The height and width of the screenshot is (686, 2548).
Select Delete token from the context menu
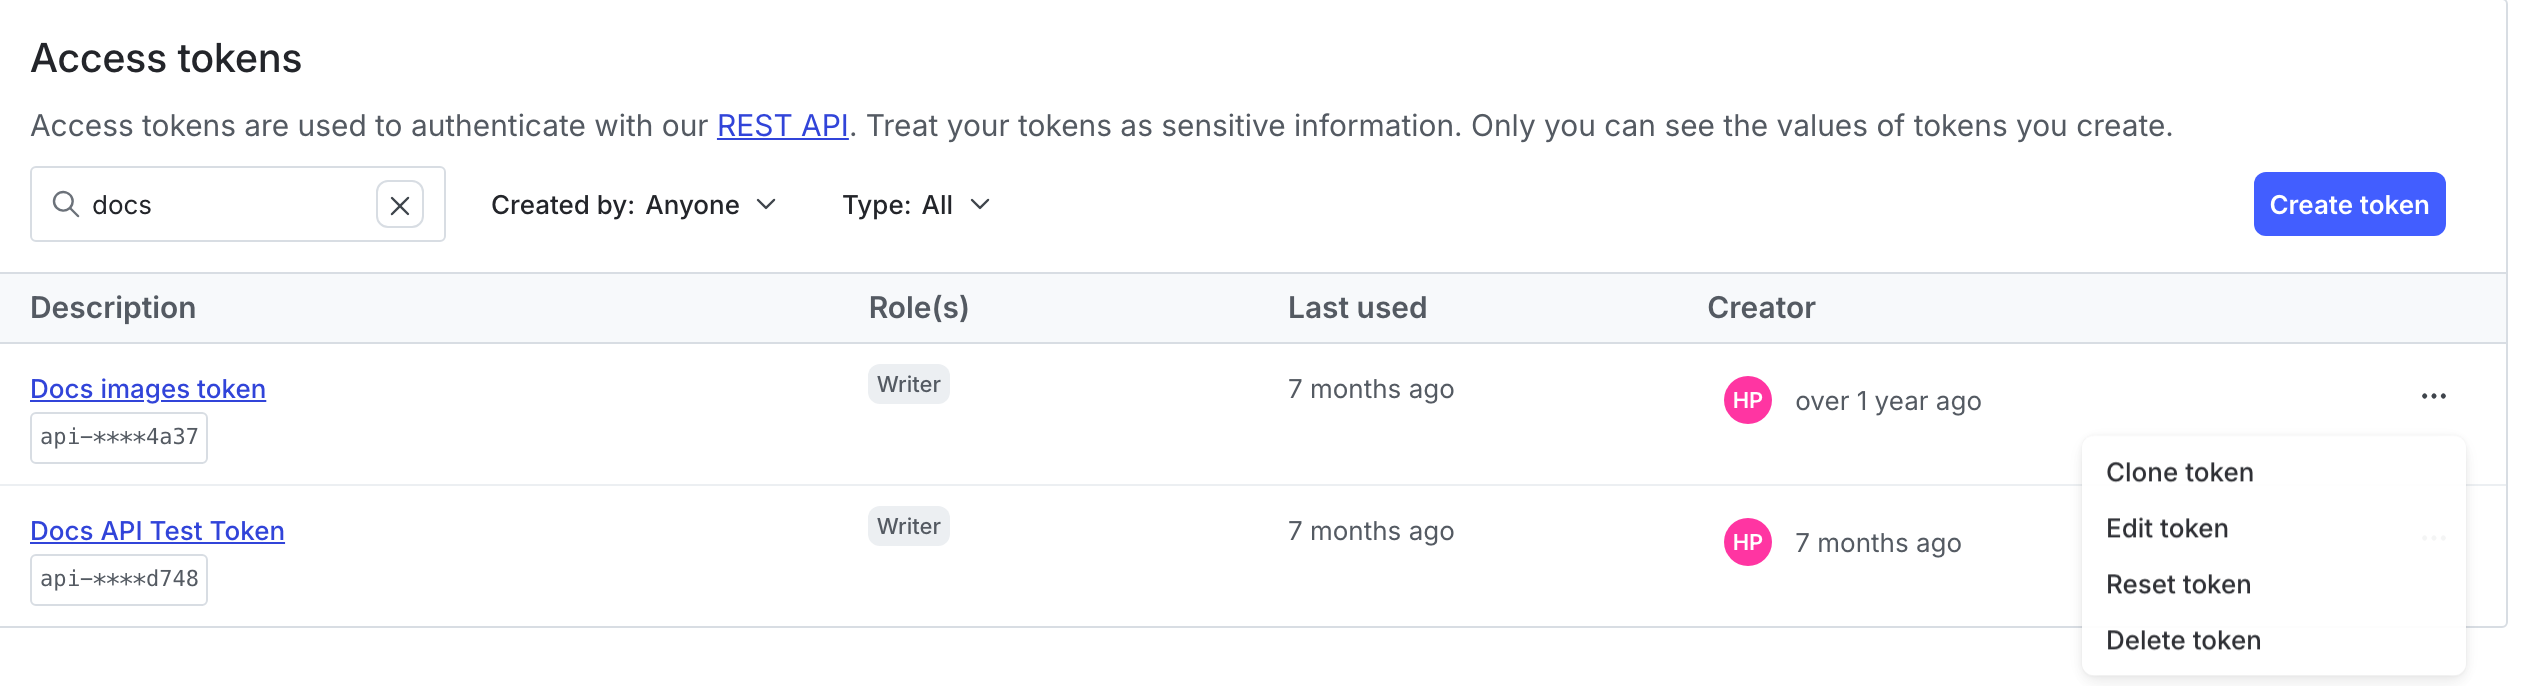click(2181, 639)
